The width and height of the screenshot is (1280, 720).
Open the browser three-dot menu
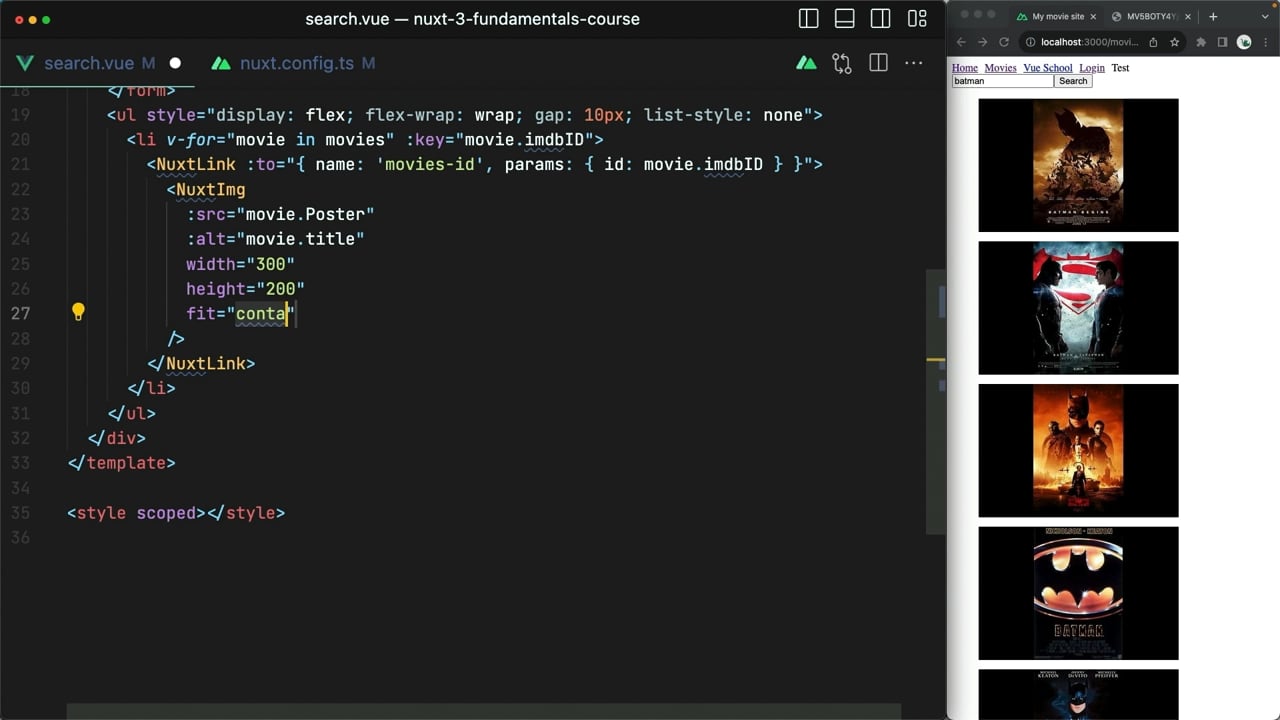pos(1266,42)
